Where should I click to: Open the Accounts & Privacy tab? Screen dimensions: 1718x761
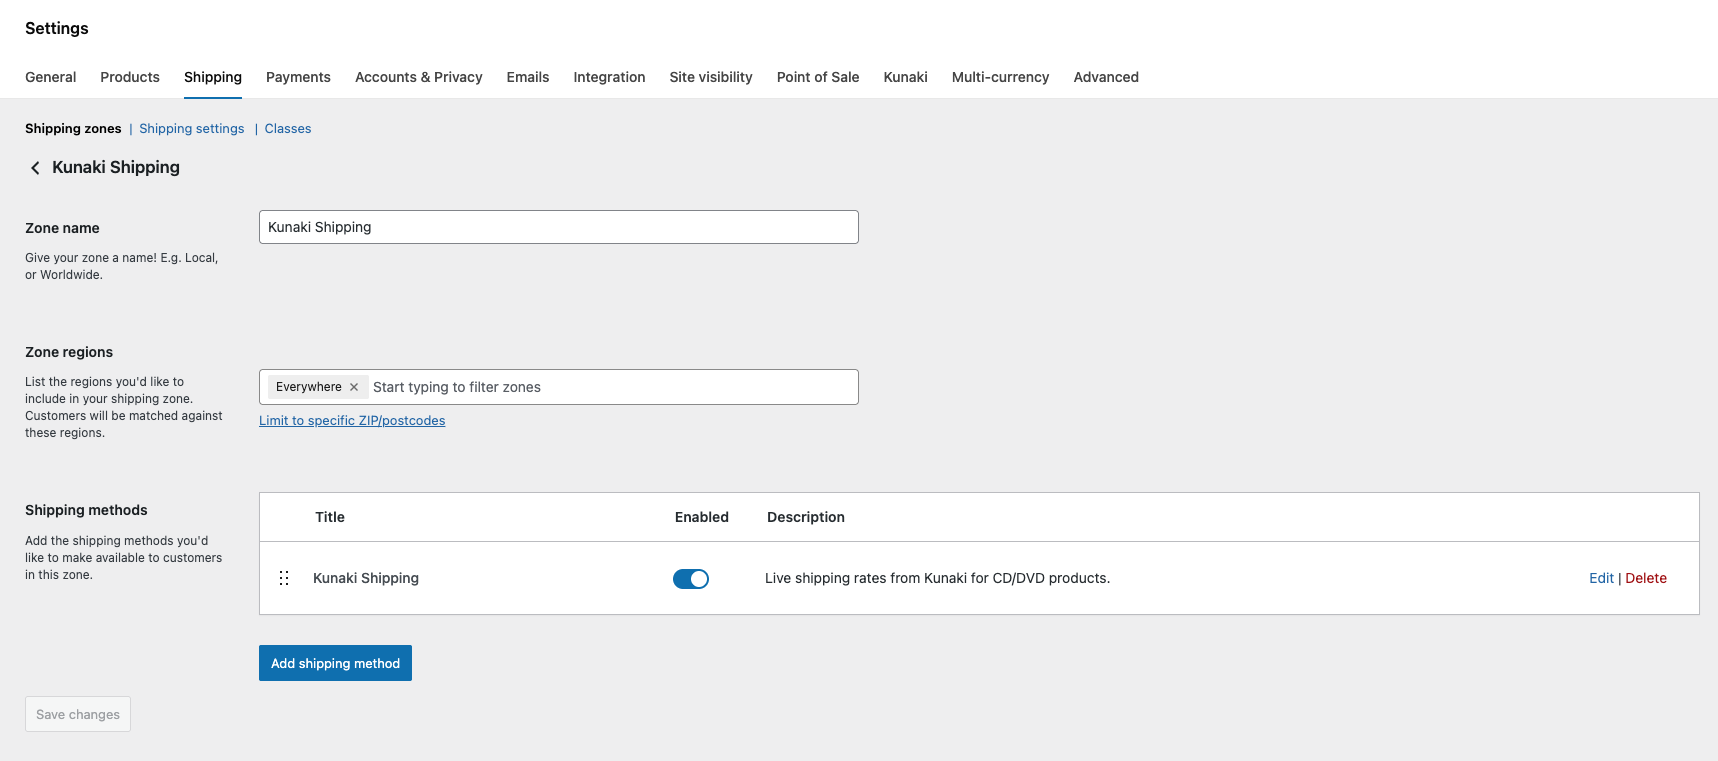point(419,77)
